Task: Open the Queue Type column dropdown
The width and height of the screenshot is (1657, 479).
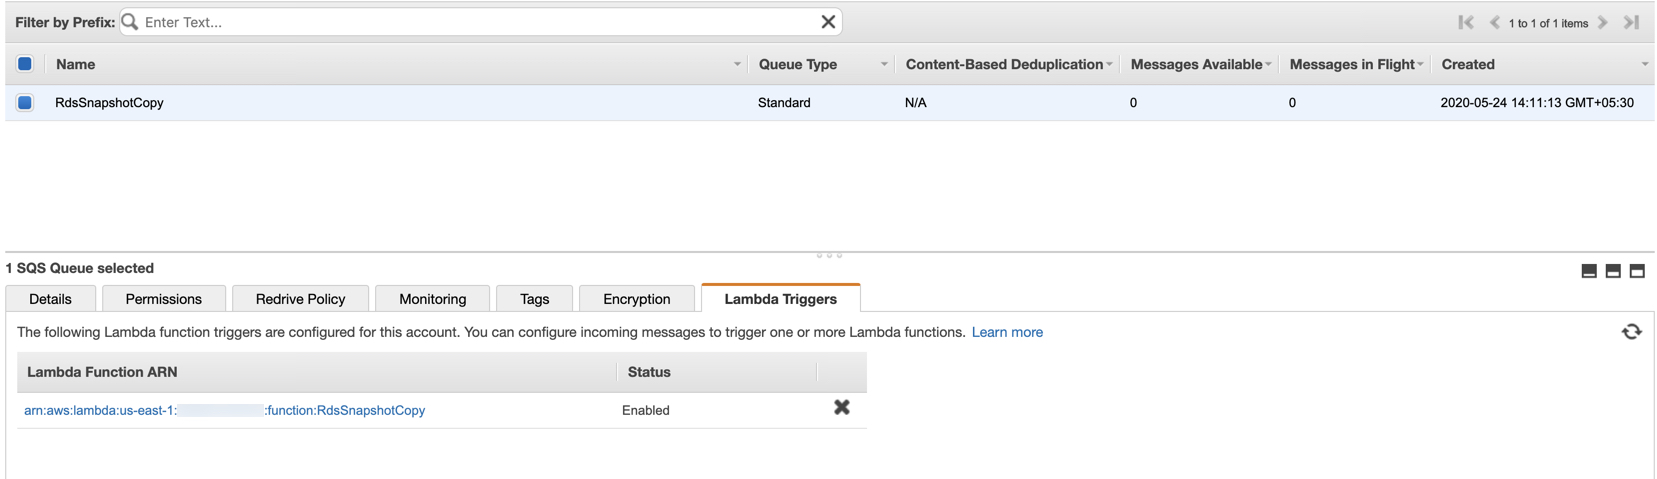Action: click(884, 64)
